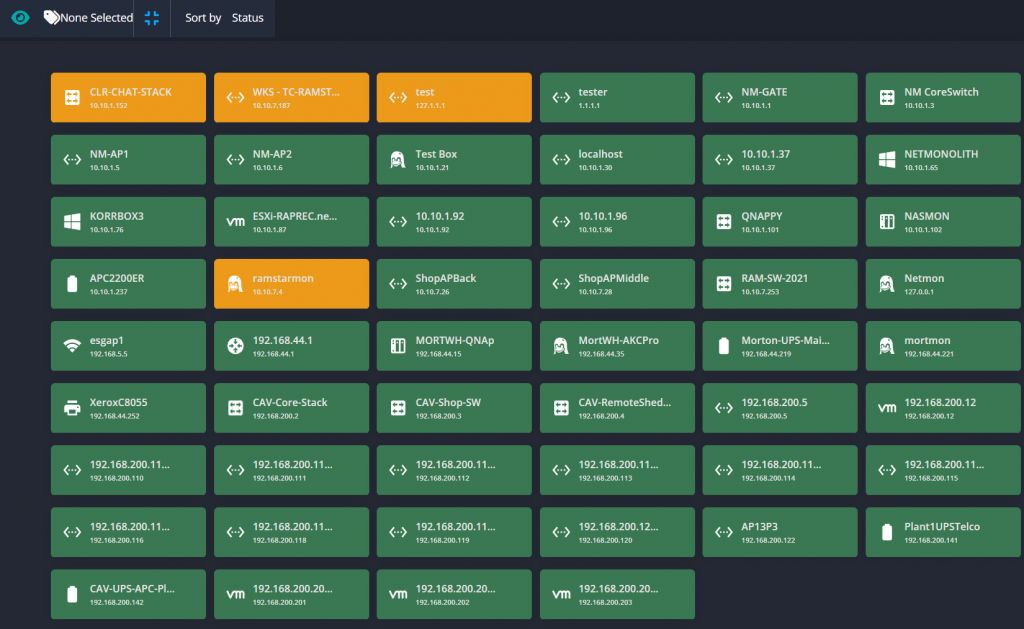Click the printer icon on XeroxC8055
This screenshot has width=1024, height=629.
point(72,408)
